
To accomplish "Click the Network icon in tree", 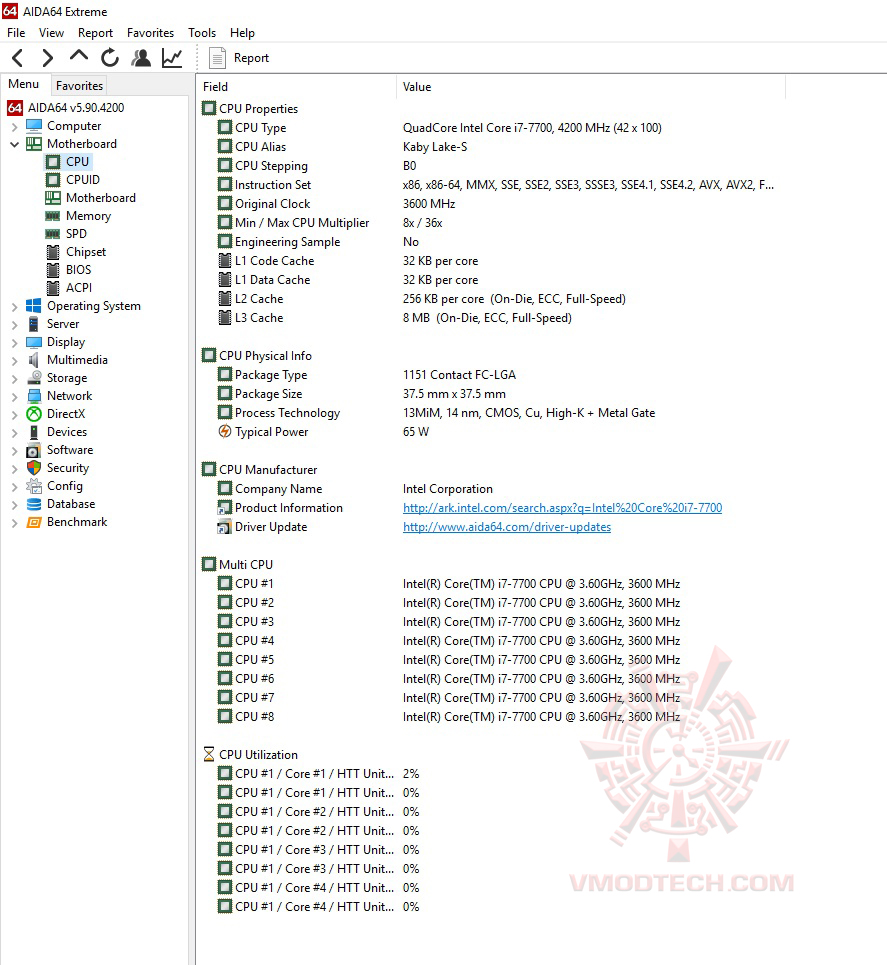I will pos(34,396).
